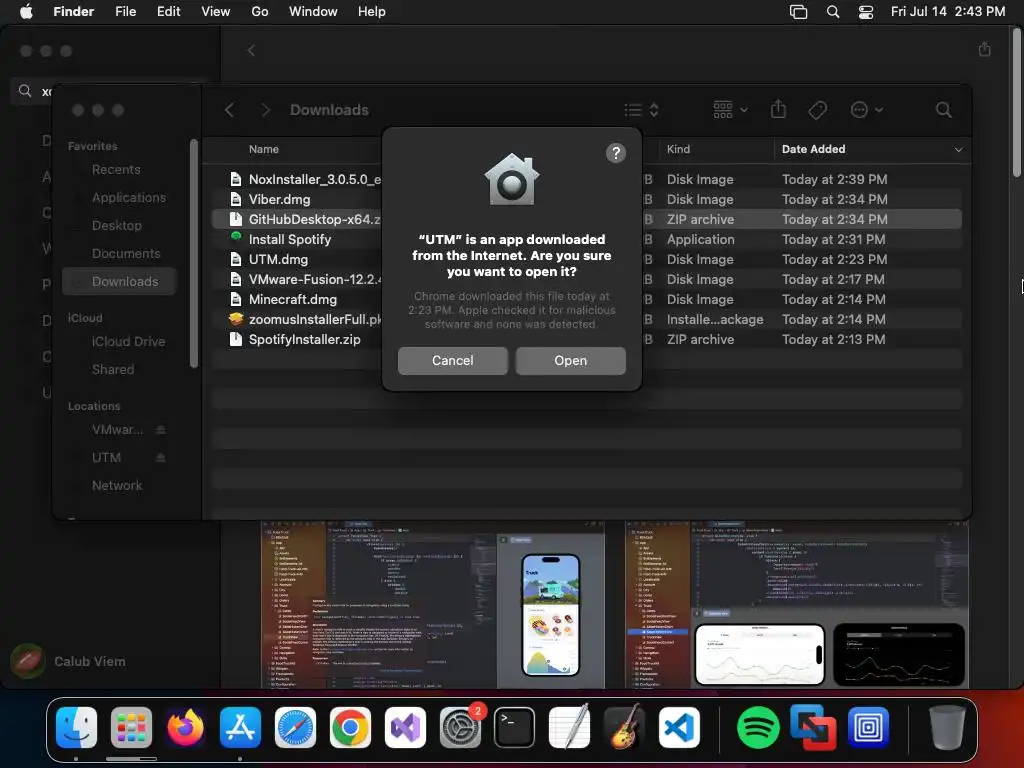Click the Share icon in Downloads toolbar

(x=778, y=109)
